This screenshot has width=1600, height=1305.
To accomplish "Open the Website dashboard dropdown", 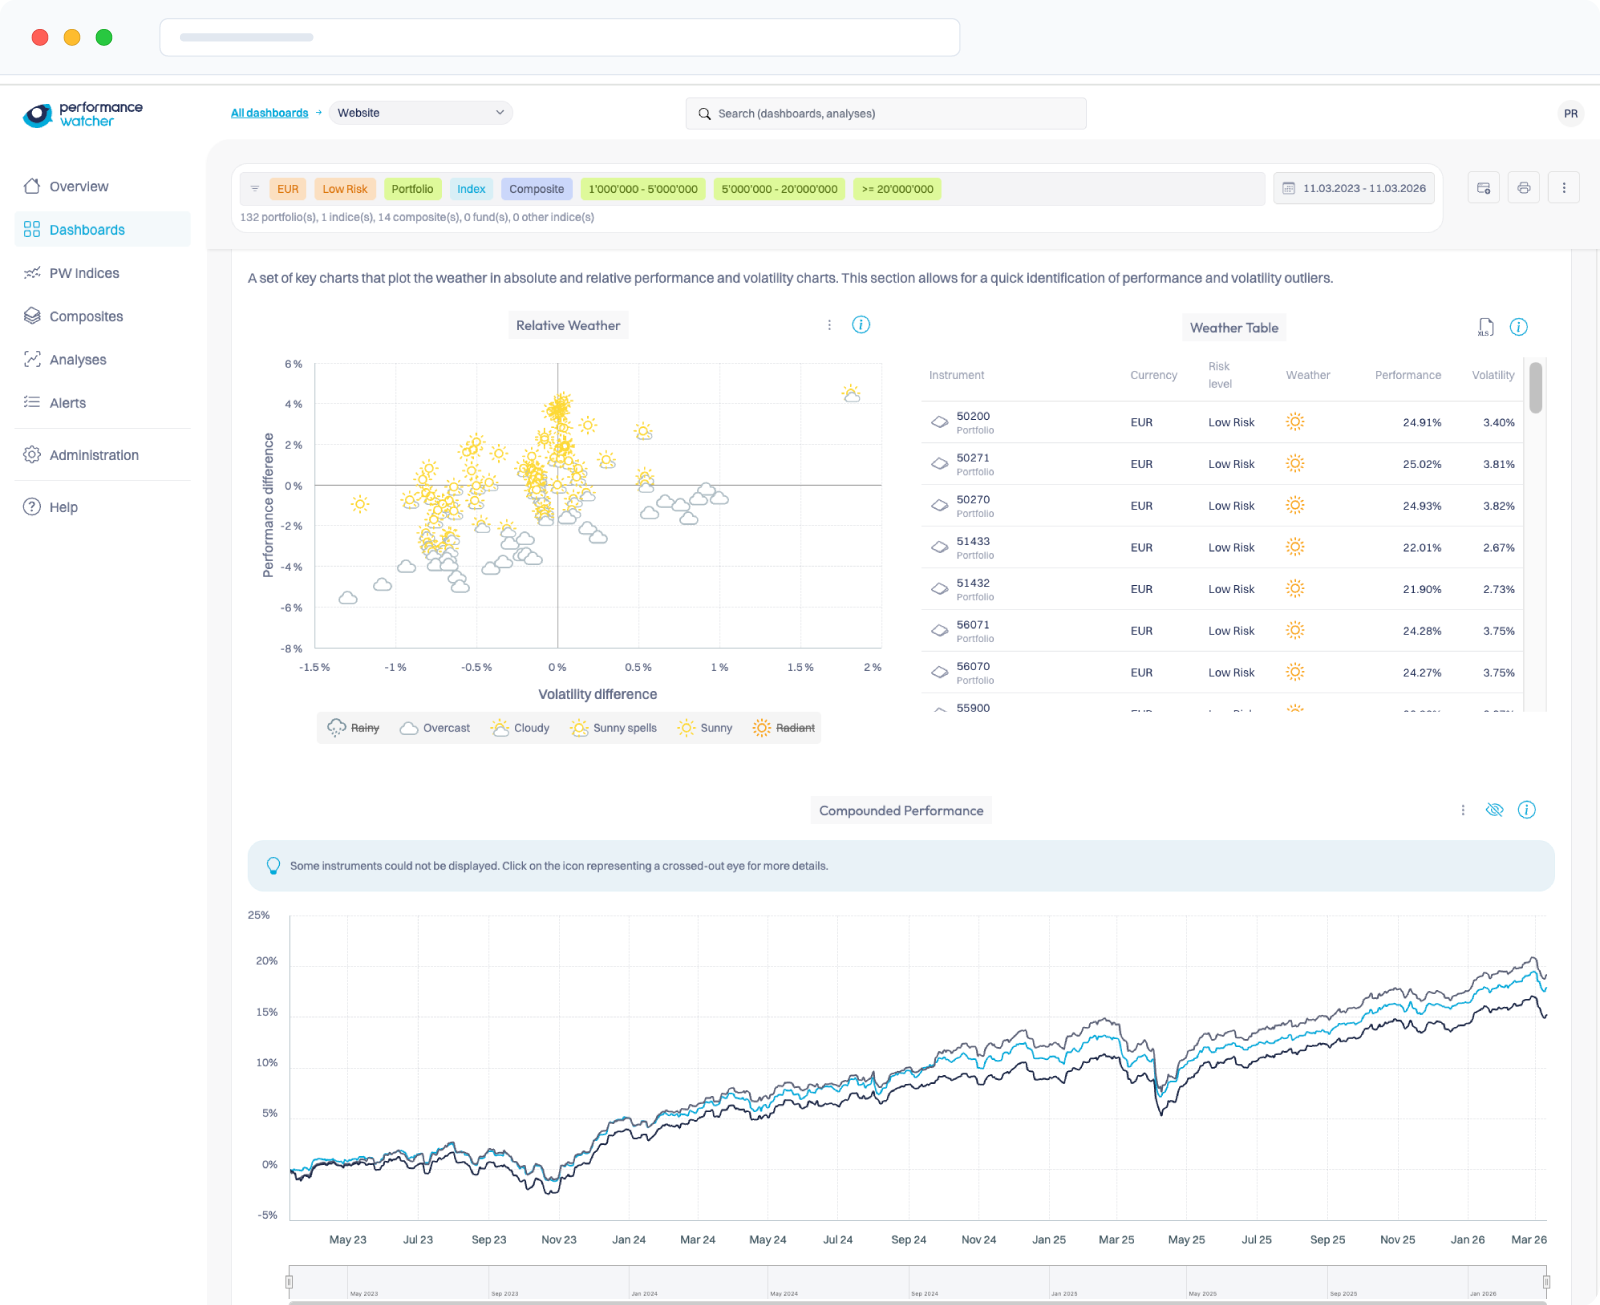I will (x=420, y=113).
